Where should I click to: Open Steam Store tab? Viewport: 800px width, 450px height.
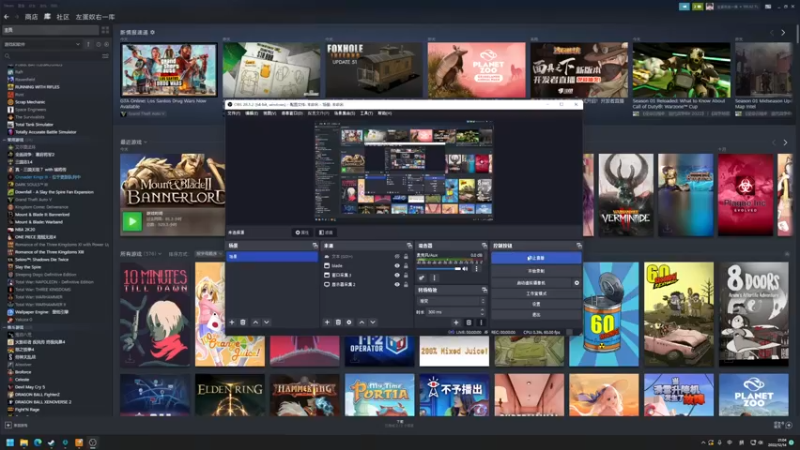click(31, 17)
